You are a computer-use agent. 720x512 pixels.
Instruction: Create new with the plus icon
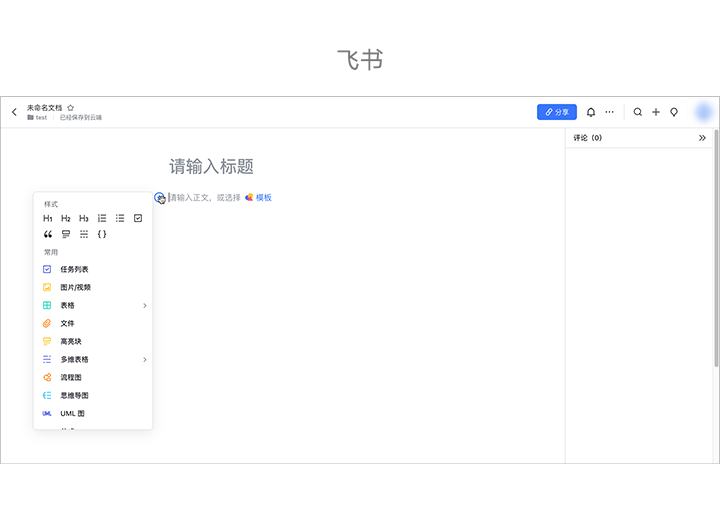point(656,112)
